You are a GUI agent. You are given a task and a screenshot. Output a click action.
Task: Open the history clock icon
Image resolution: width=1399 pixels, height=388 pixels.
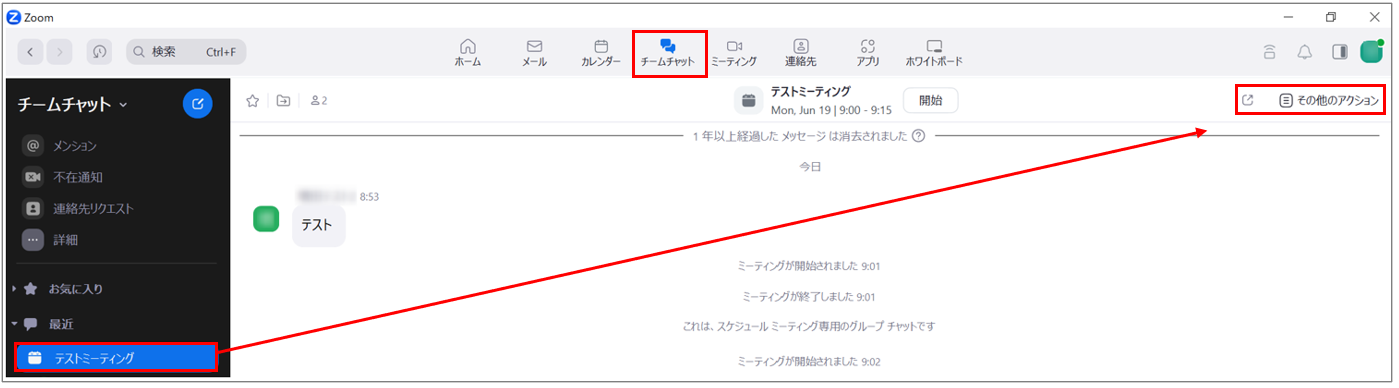(x=99, y=52)
